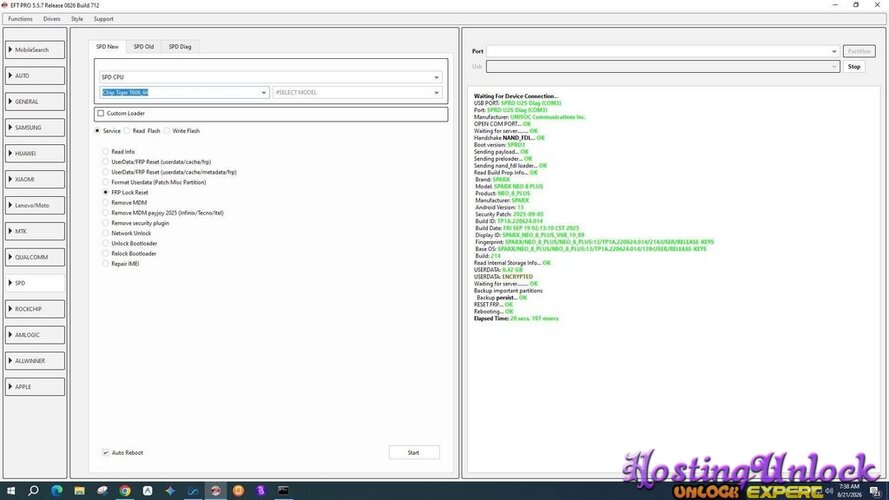Open taskbar search magnifier
This screenshot has height=500, width=889.
click(x=33, y=490)
